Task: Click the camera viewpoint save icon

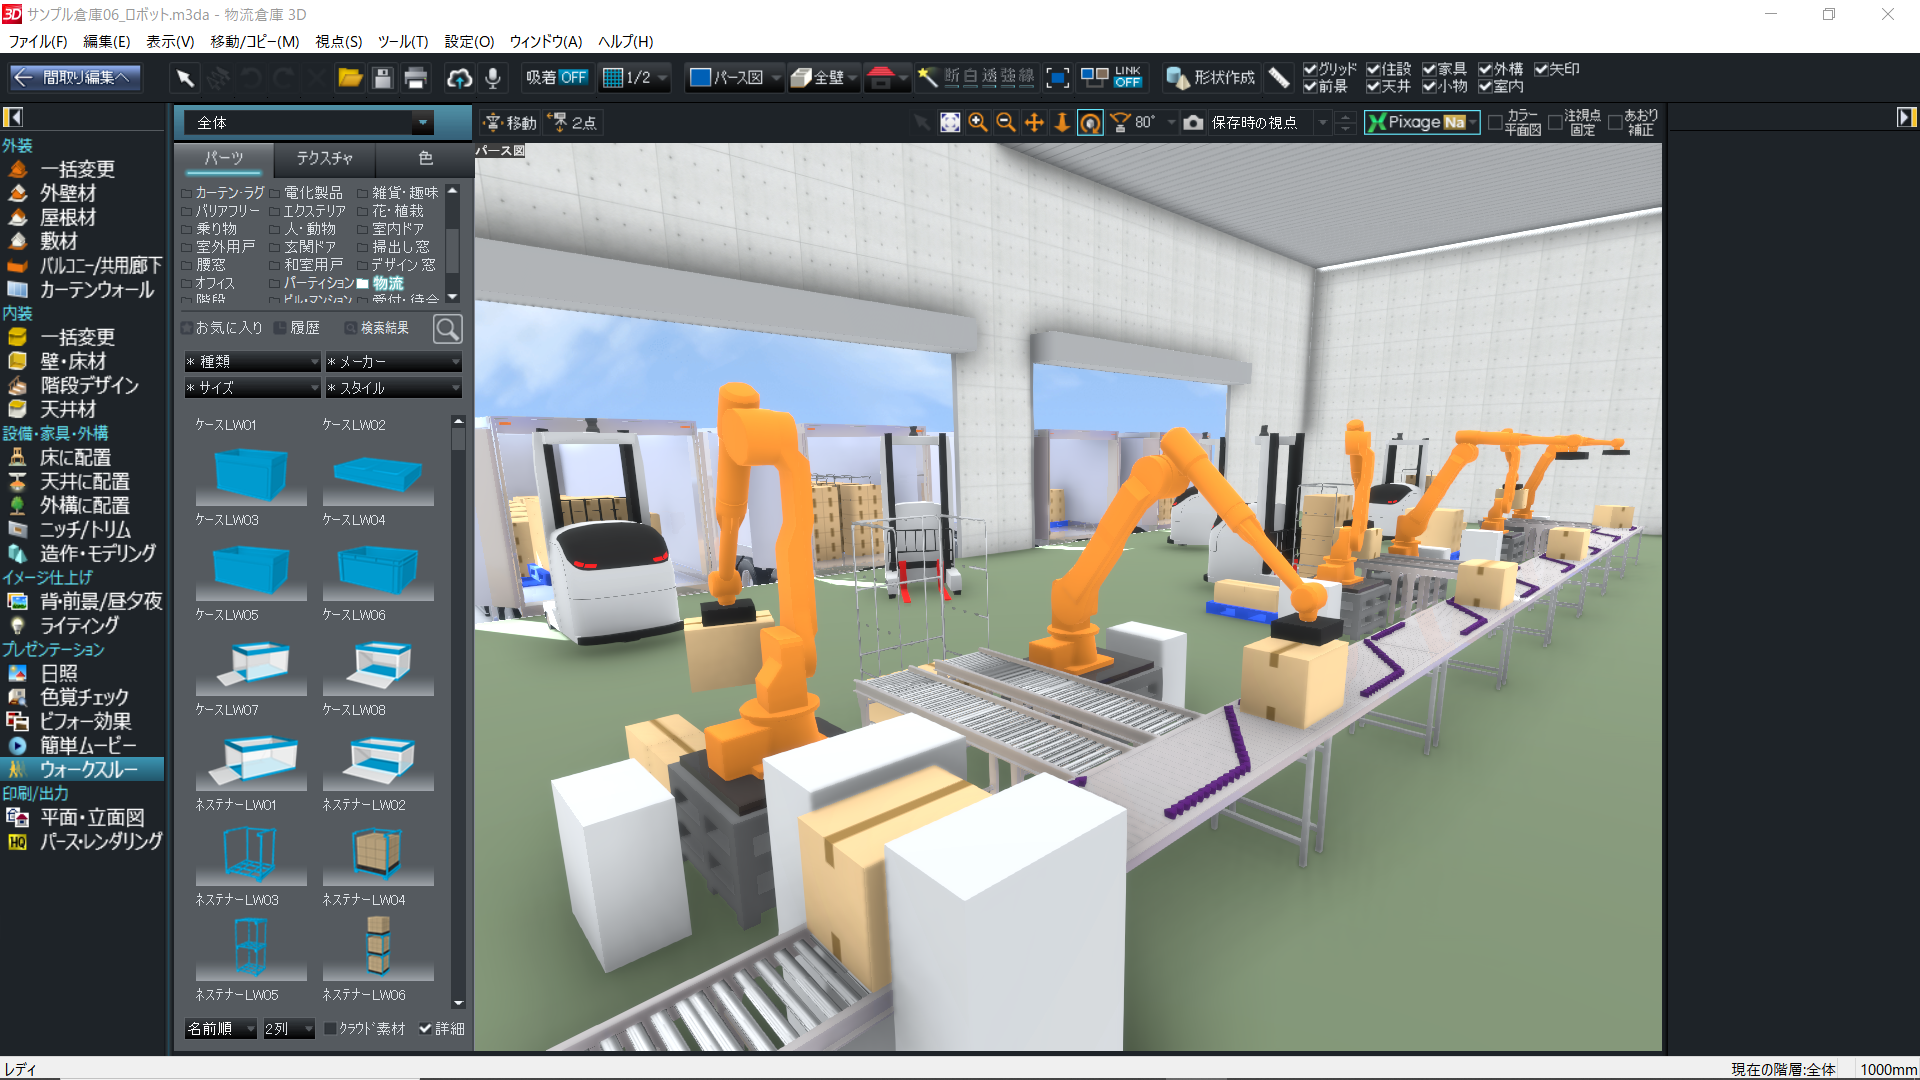Action: [1193, 122]
